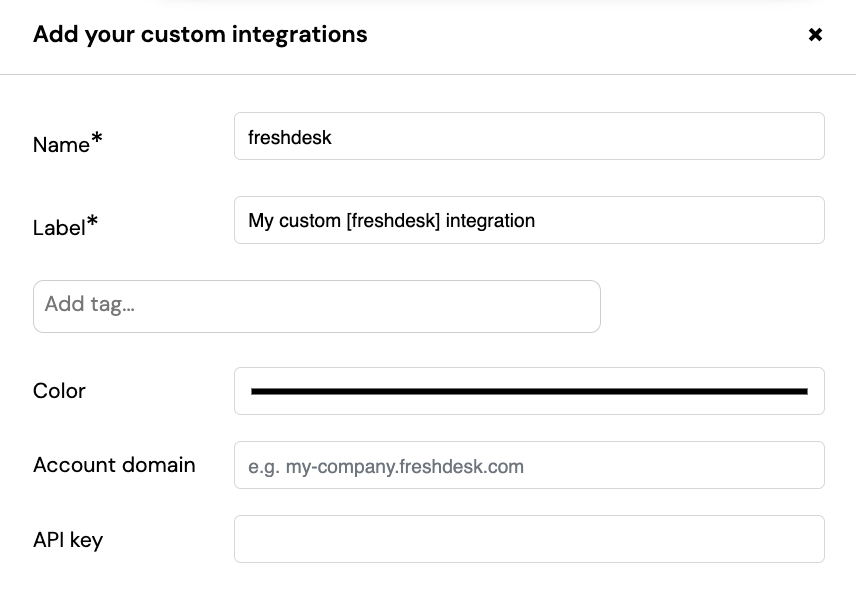Click the Account domain input field

coord(529,465)
